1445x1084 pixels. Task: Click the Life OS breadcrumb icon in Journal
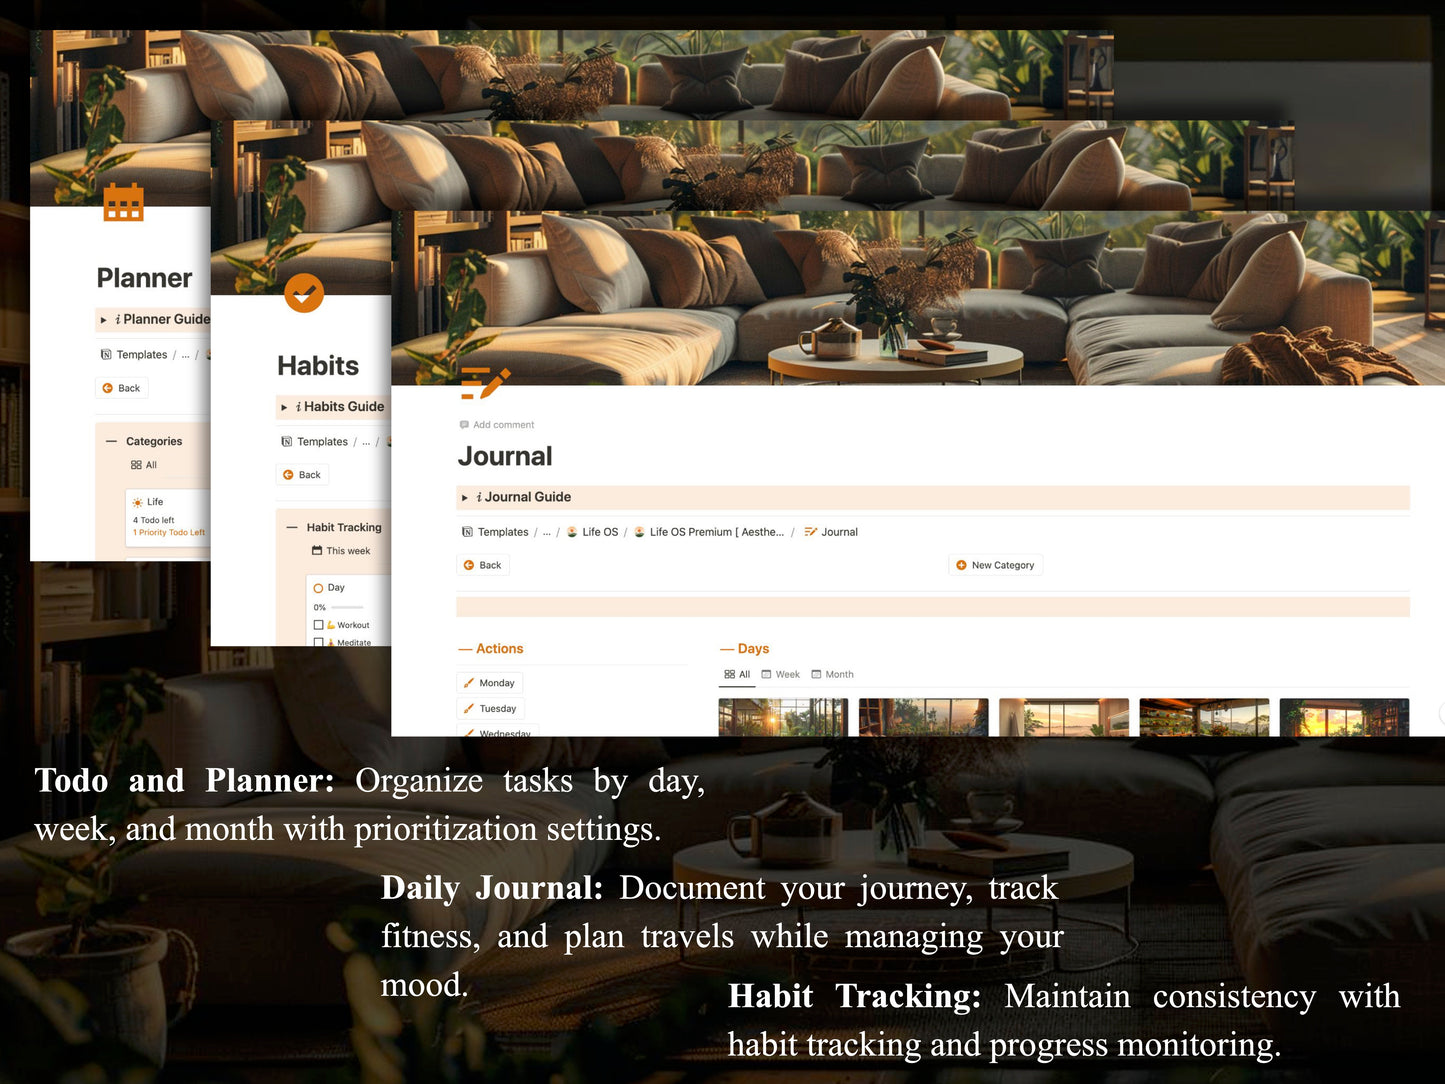coord(572,532)
